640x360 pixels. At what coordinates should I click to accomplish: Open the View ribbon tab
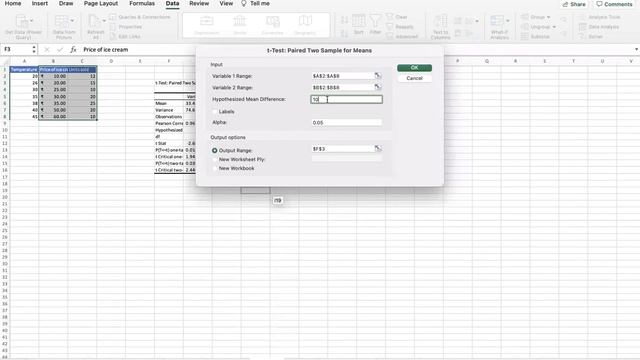pos(226,3)
